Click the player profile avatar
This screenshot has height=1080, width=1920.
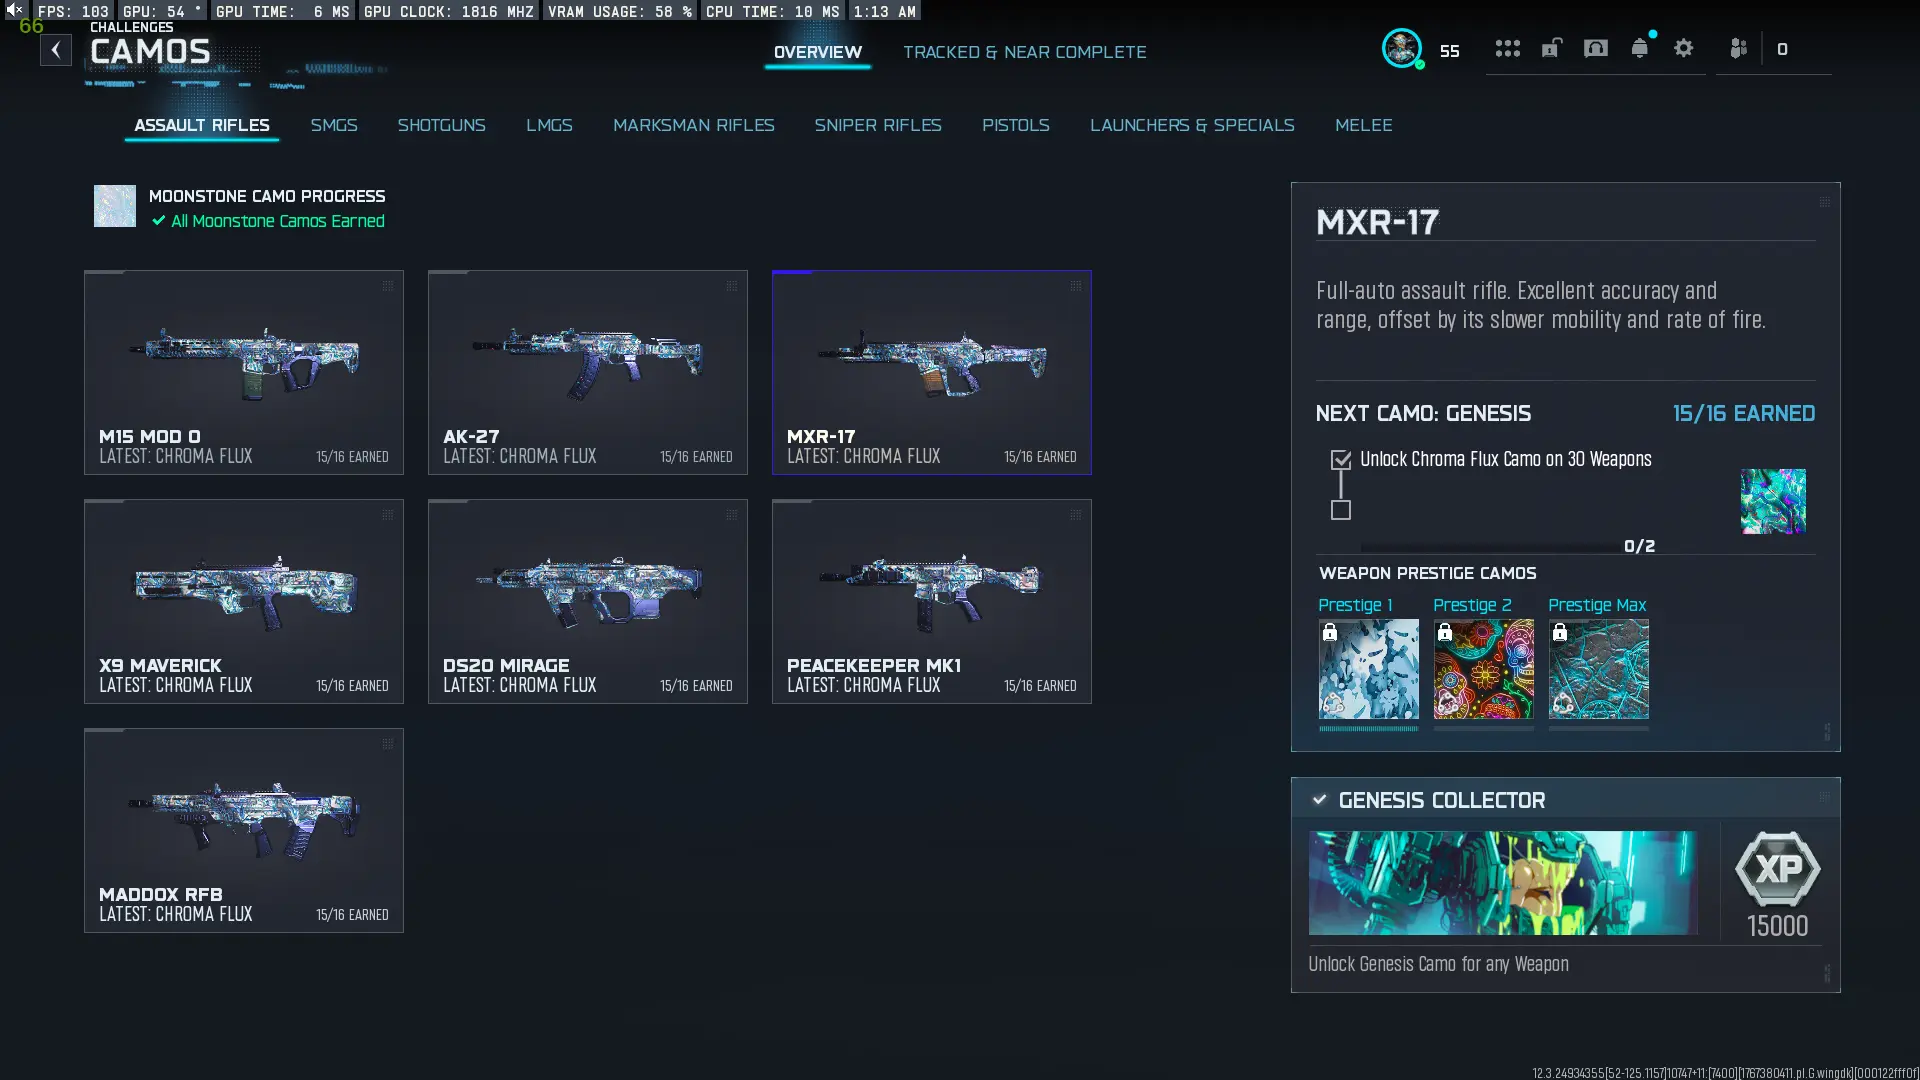coord(1403,48)
